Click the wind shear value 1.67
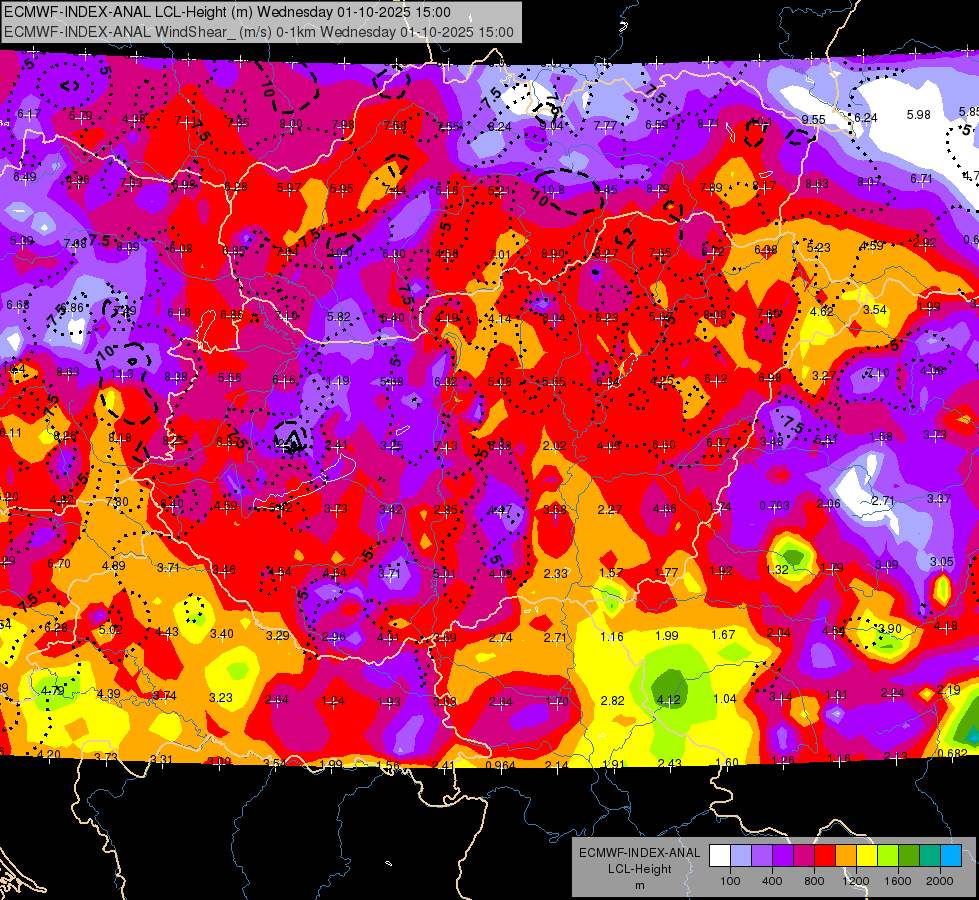The image size is (979, 900). pos(723,635)
